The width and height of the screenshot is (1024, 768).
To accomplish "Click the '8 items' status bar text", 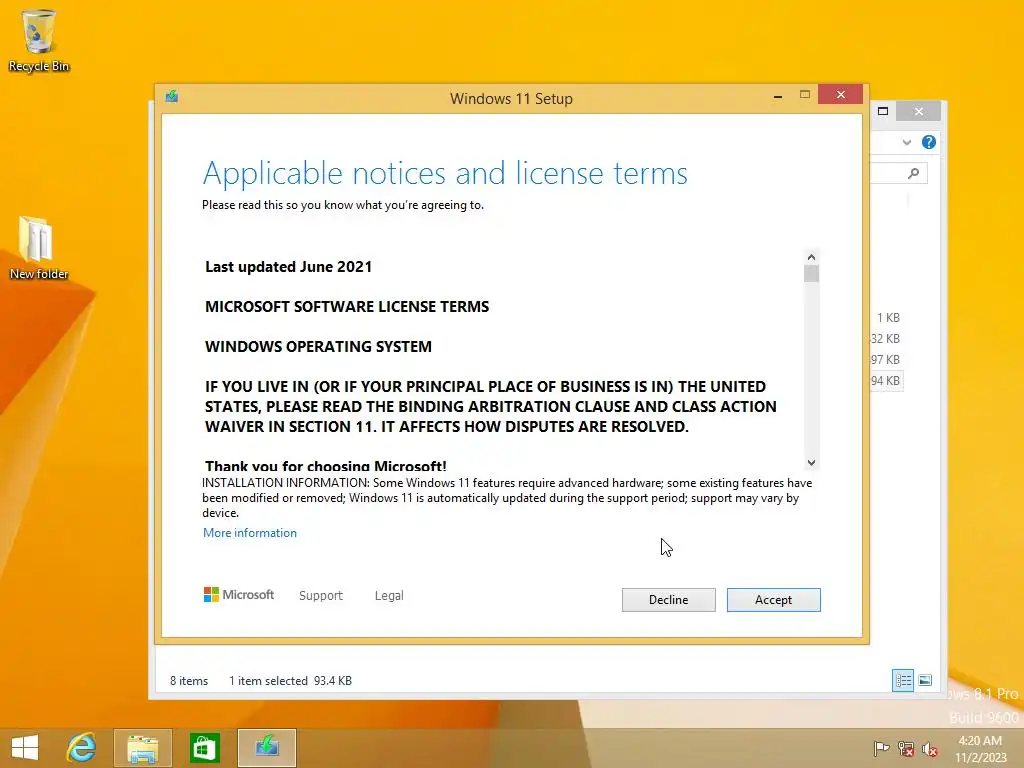I will tap(189, 680).
